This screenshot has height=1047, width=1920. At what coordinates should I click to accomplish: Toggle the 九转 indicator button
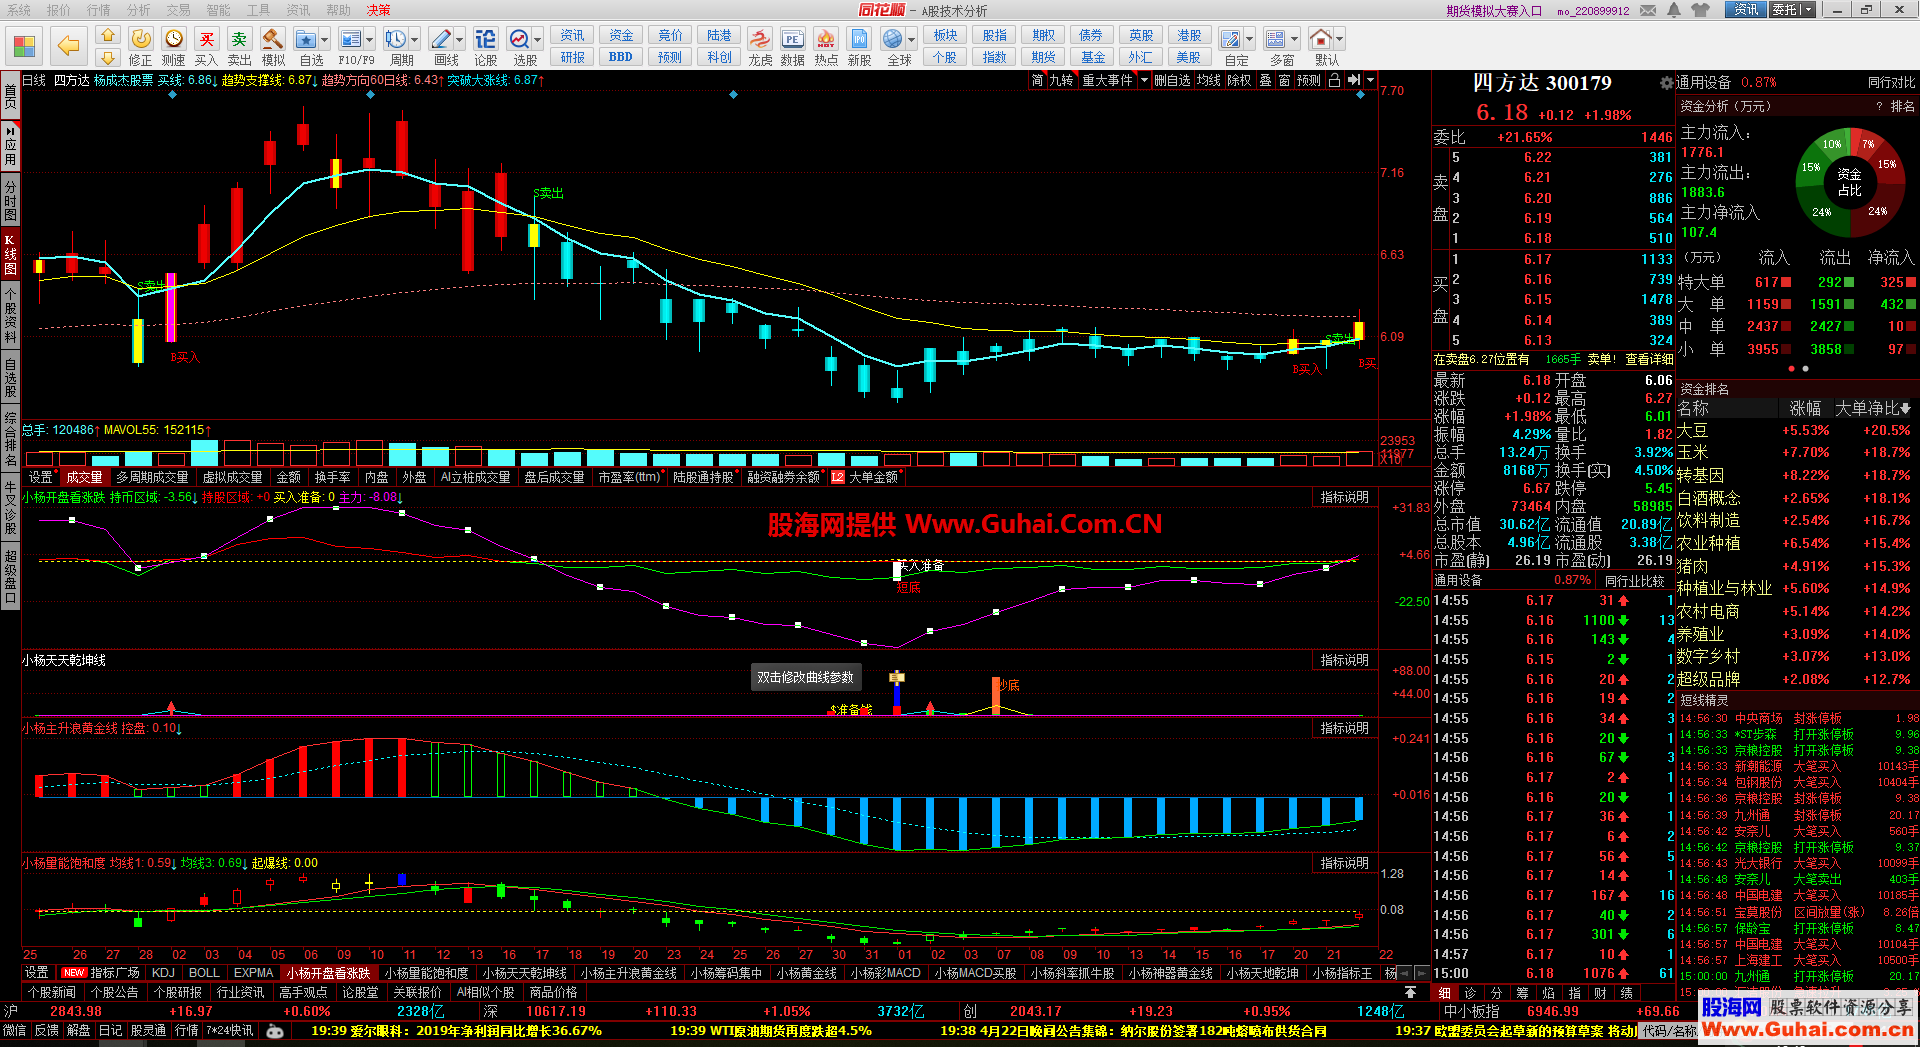[x=1061, y=80]
